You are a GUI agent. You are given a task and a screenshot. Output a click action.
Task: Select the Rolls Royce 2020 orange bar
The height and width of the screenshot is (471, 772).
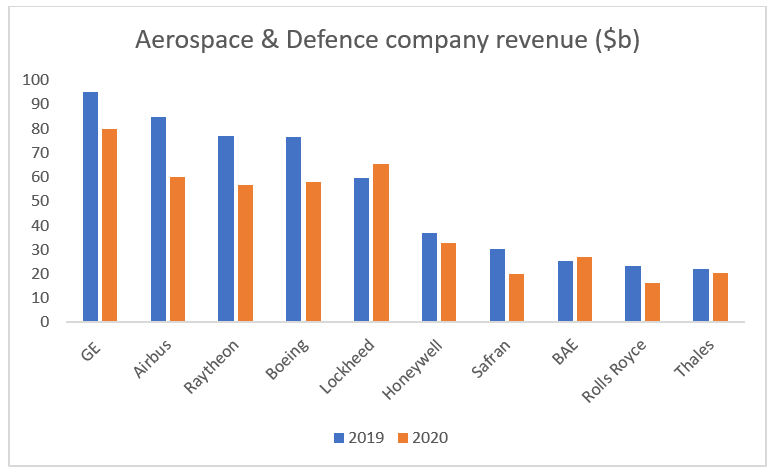[x=652, y=302]
